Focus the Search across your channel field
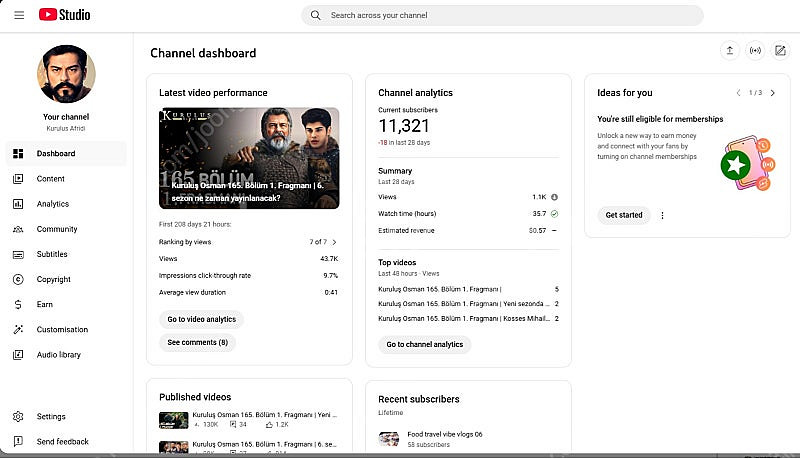Image resolution: width=800 pixels, height=459 pixels. (503, 15)
